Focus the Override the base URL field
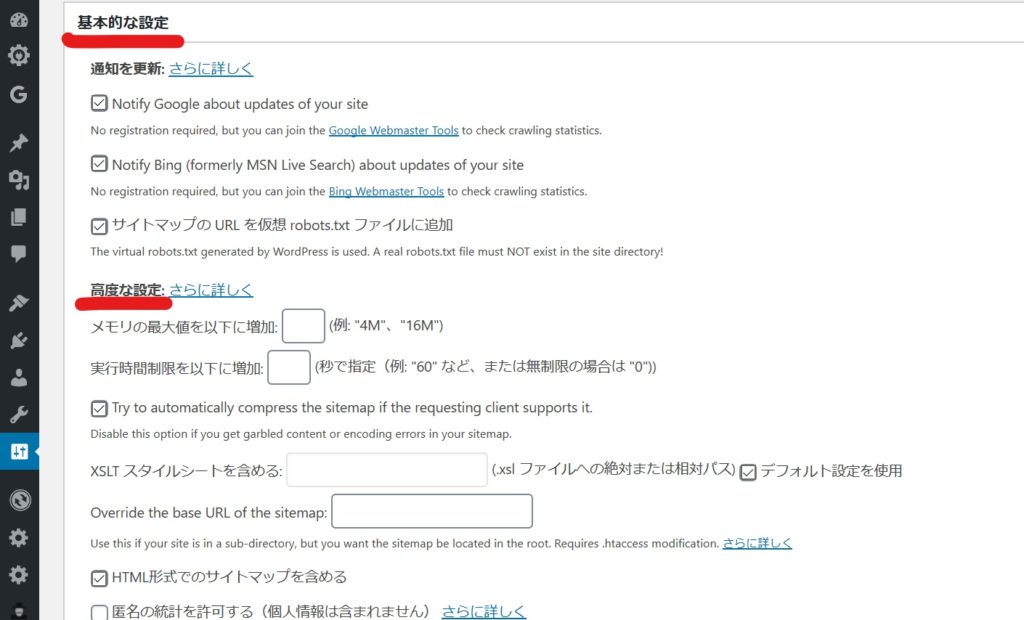The width and height of the screenshot is (1024, 620). click(432, 511)
